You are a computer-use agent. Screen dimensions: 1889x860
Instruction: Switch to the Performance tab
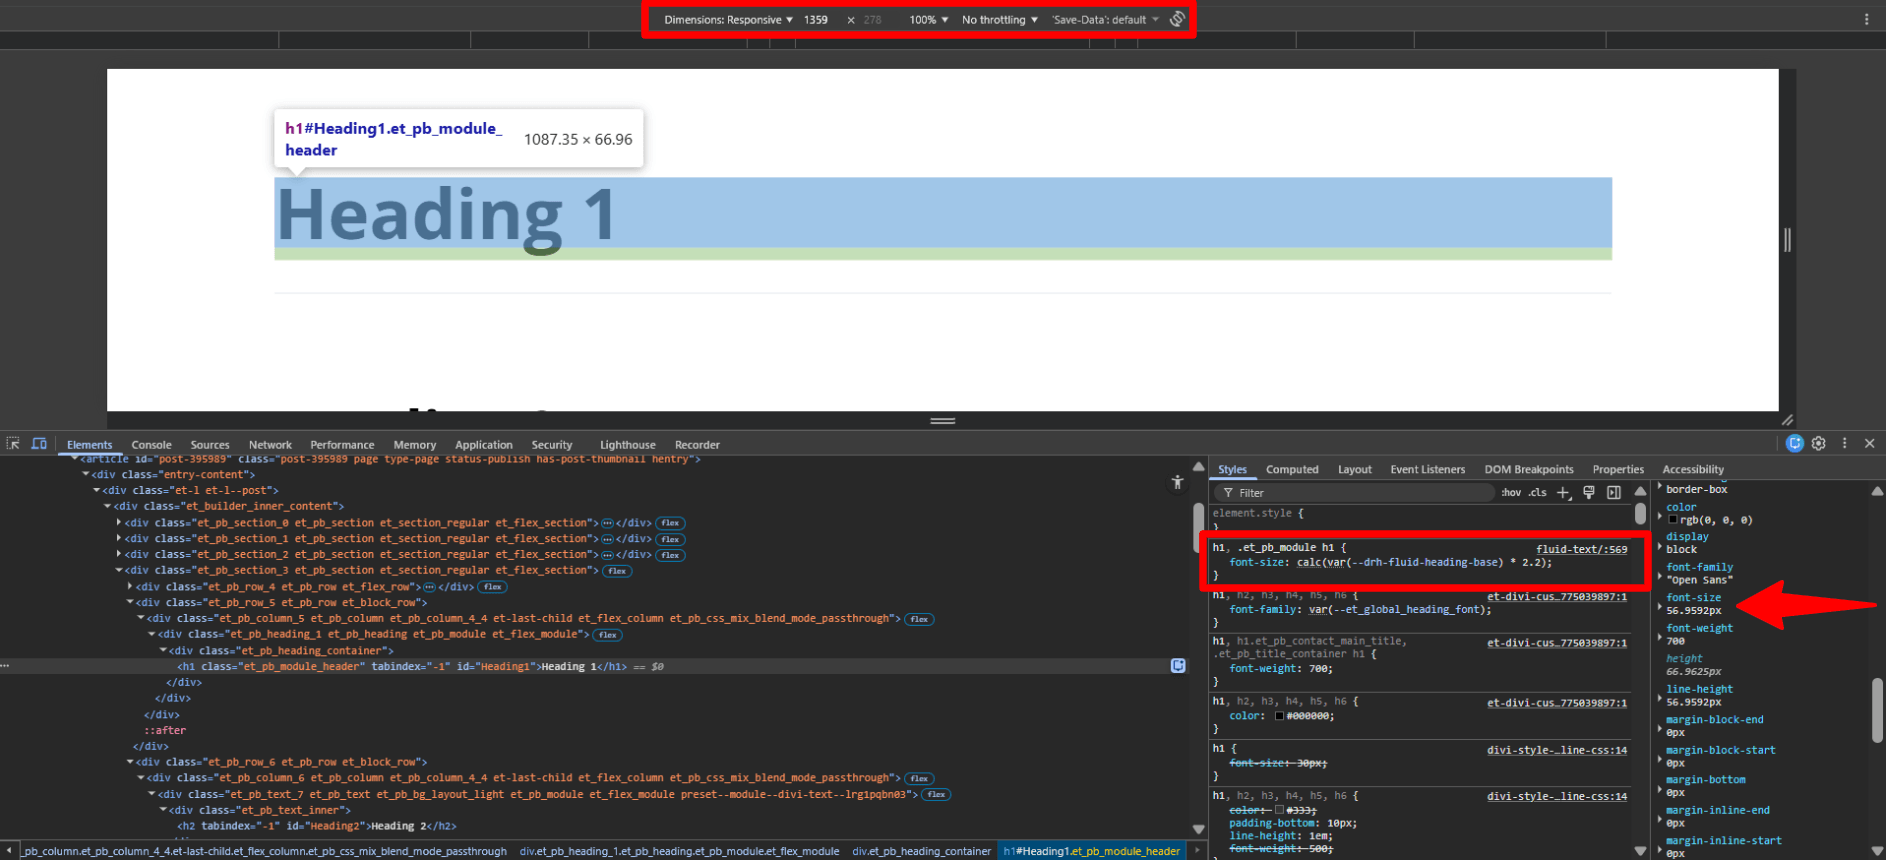[342, 445]
